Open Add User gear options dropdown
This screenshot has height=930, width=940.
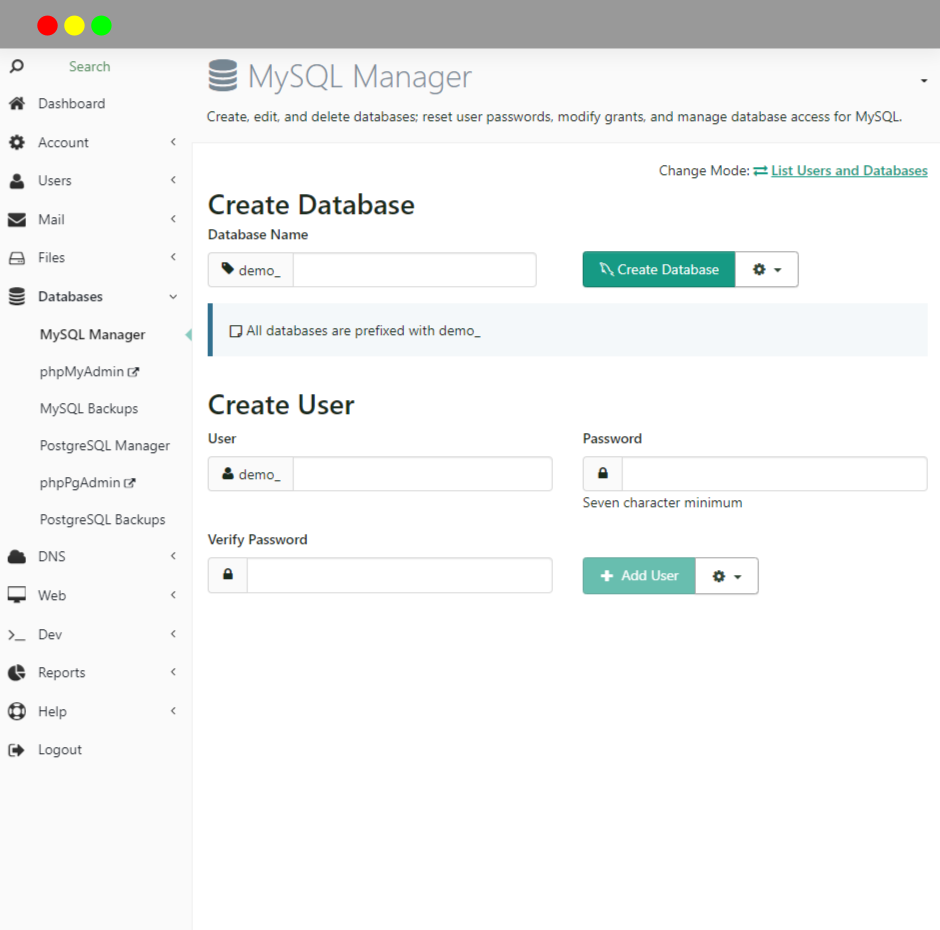727,576
